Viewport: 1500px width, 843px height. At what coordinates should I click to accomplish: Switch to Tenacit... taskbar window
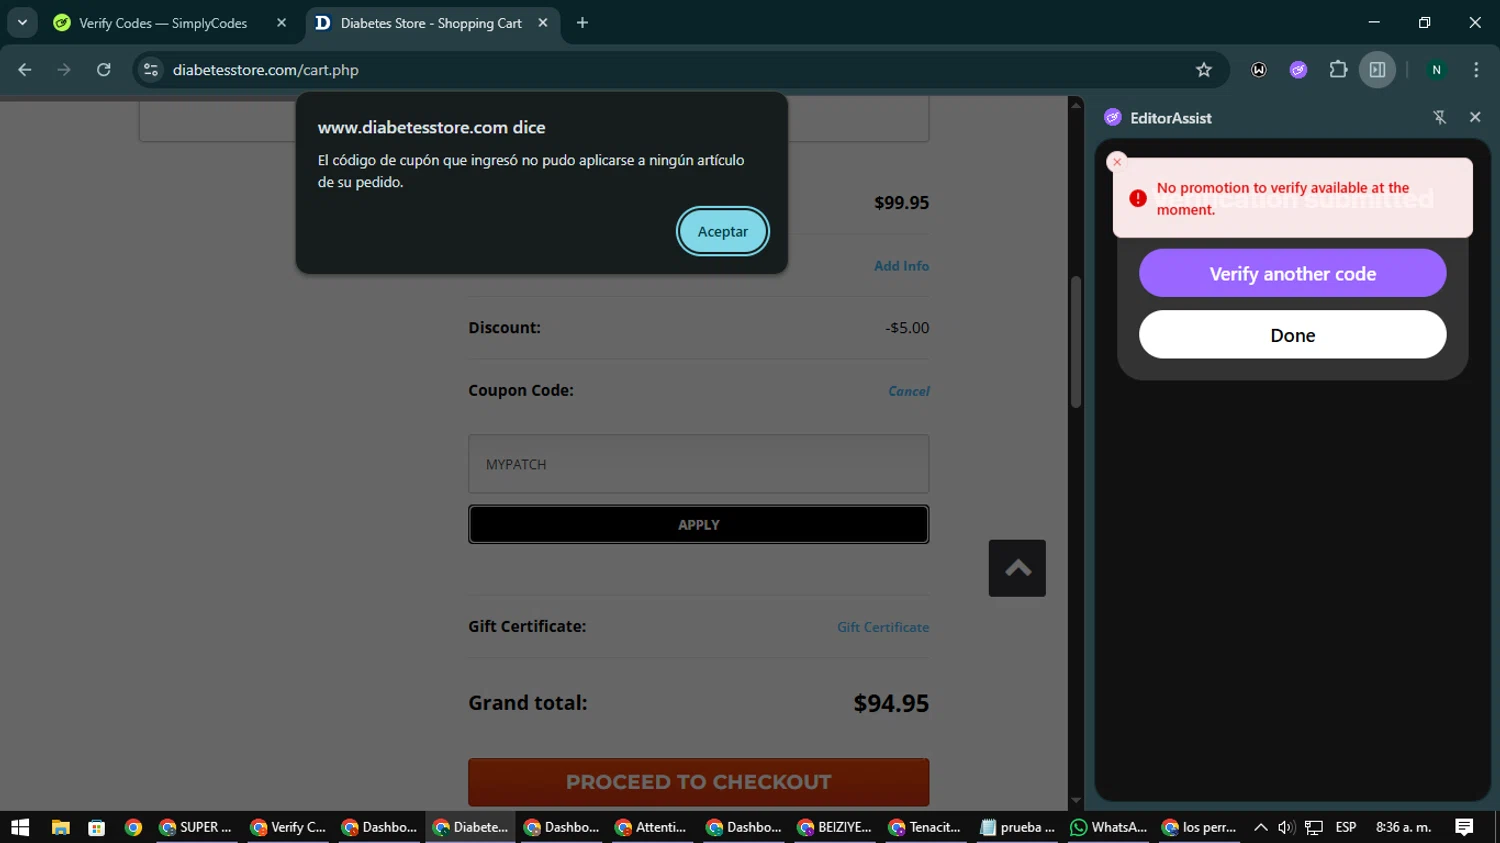pyautogui.click(x=926, y=827)
